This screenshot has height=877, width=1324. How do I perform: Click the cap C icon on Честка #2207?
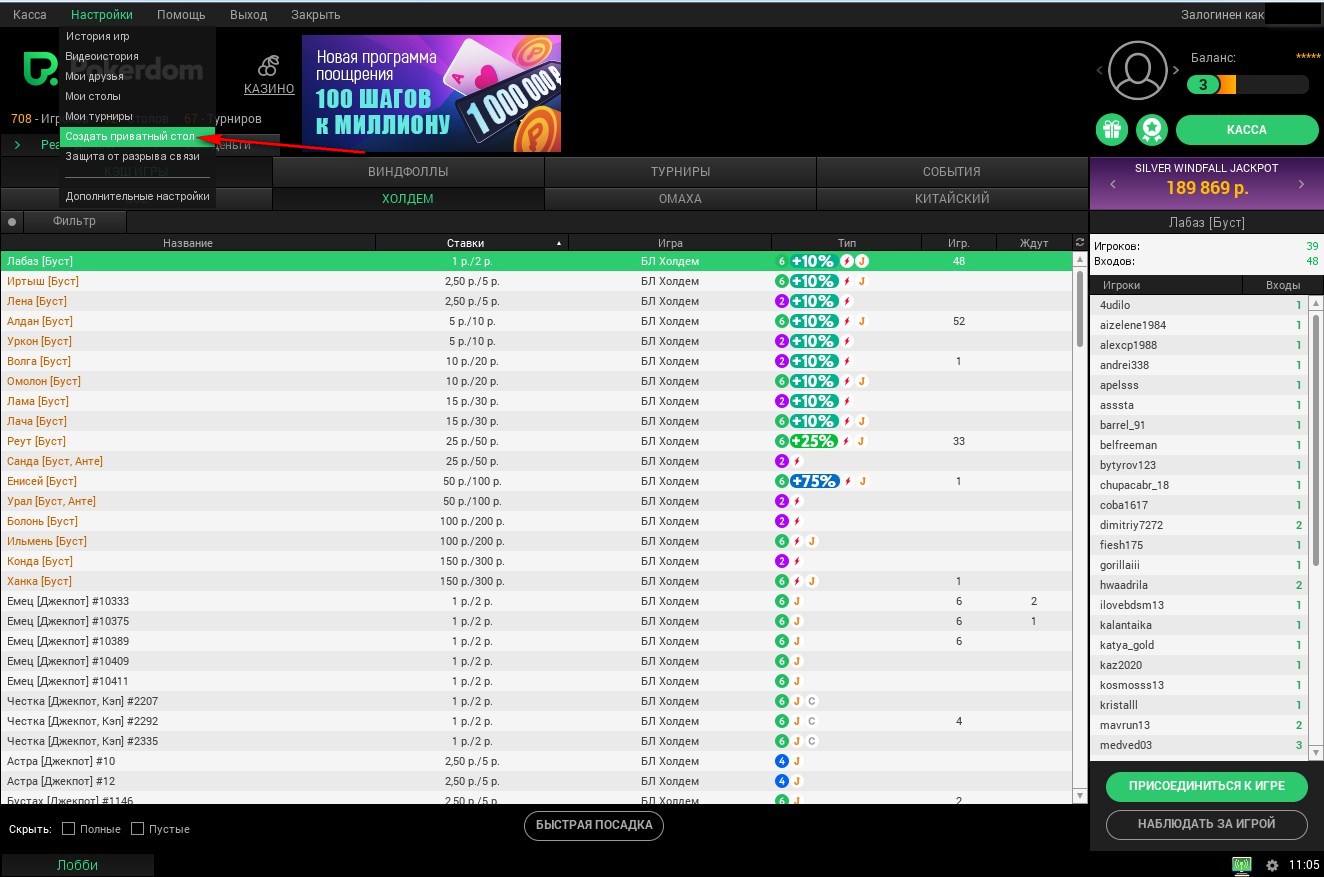[x=812, y=701]
